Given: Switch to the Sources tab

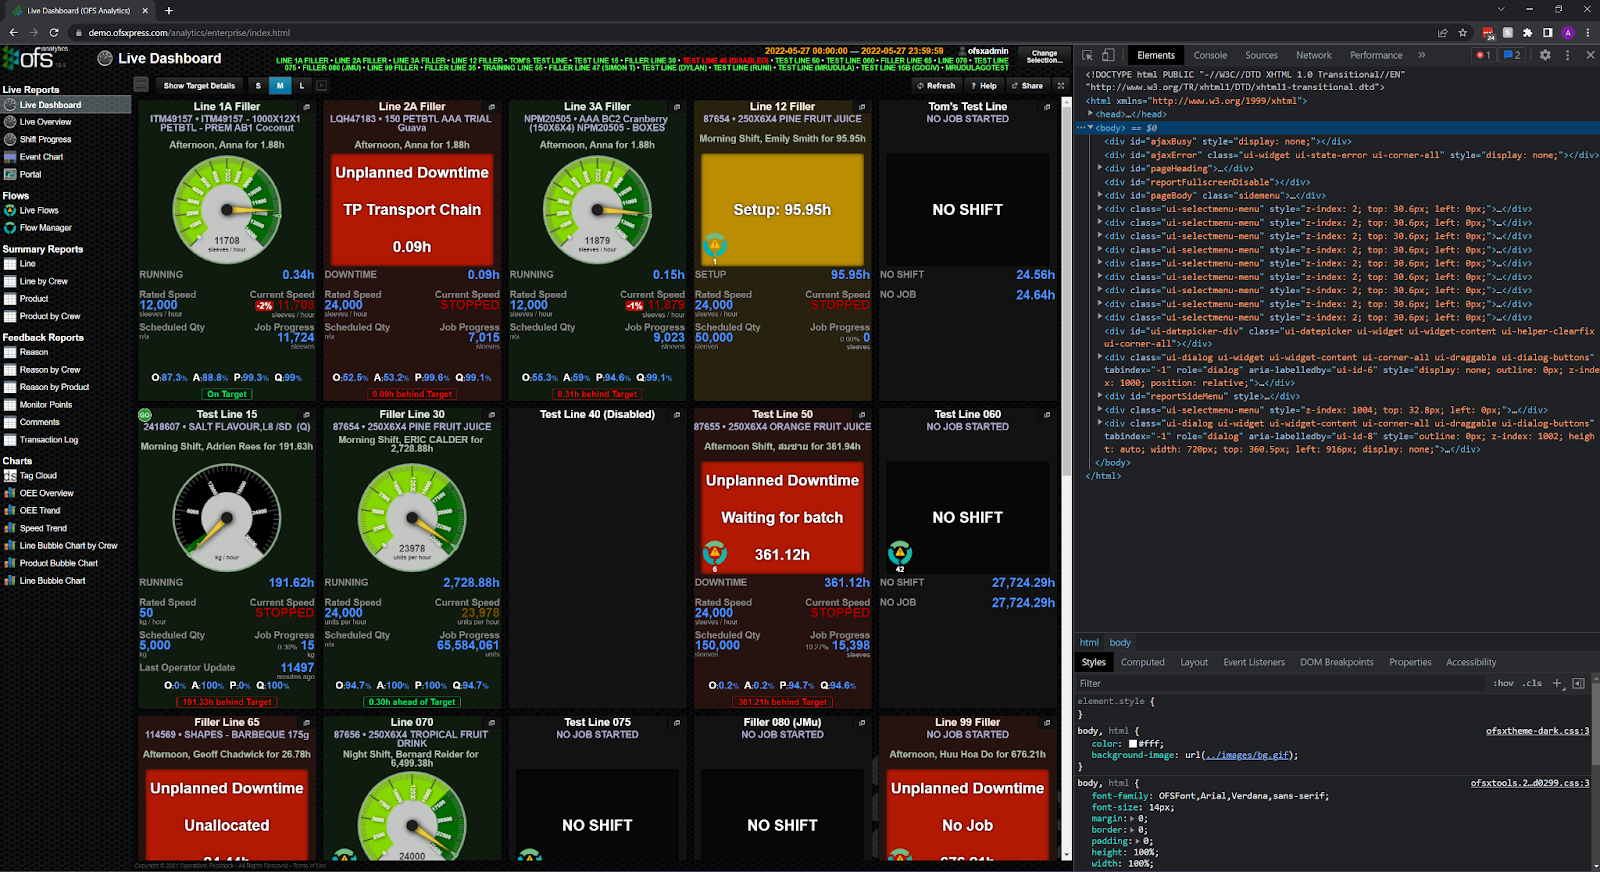Looking at the screenshot, I should 1261,55.
